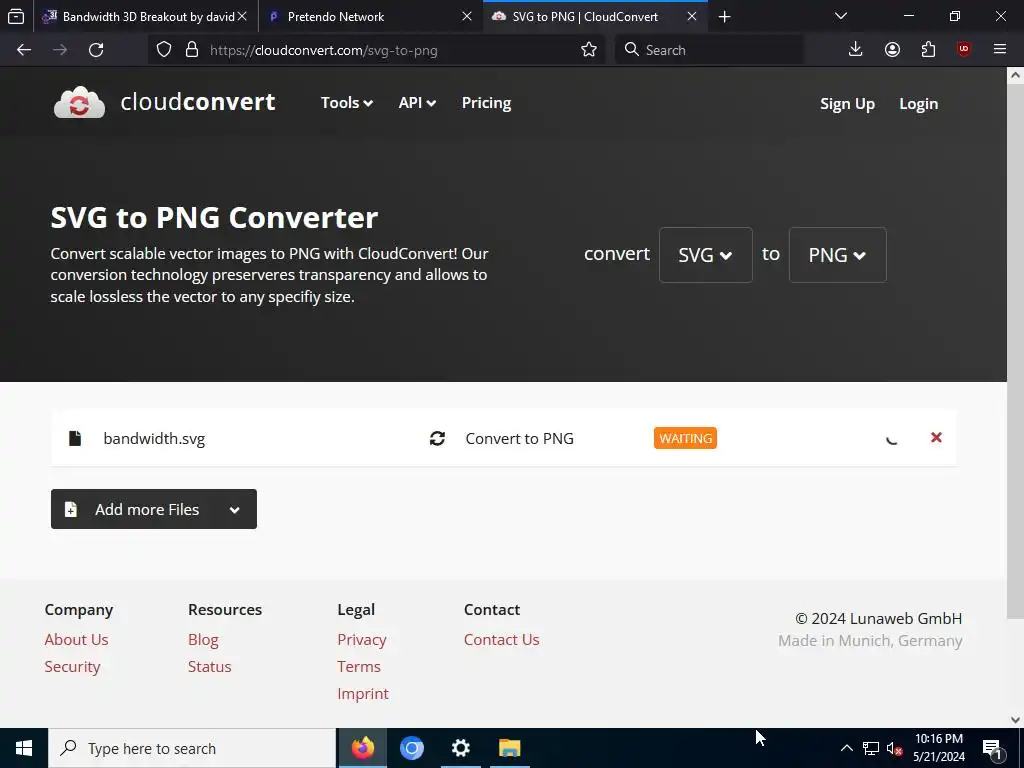Click the scrollbar down arrow
Viewport: 1024px width, 768px height.
click(x=1015, y=720)
